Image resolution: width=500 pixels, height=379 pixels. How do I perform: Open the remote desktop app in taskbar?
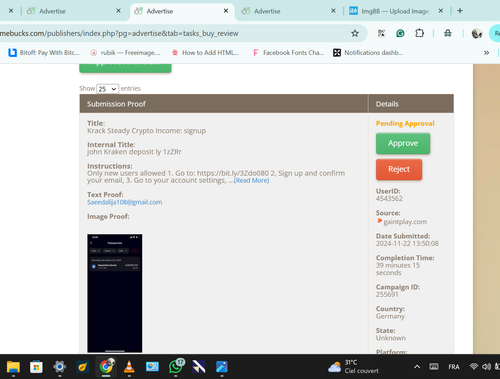coord(152,367)
